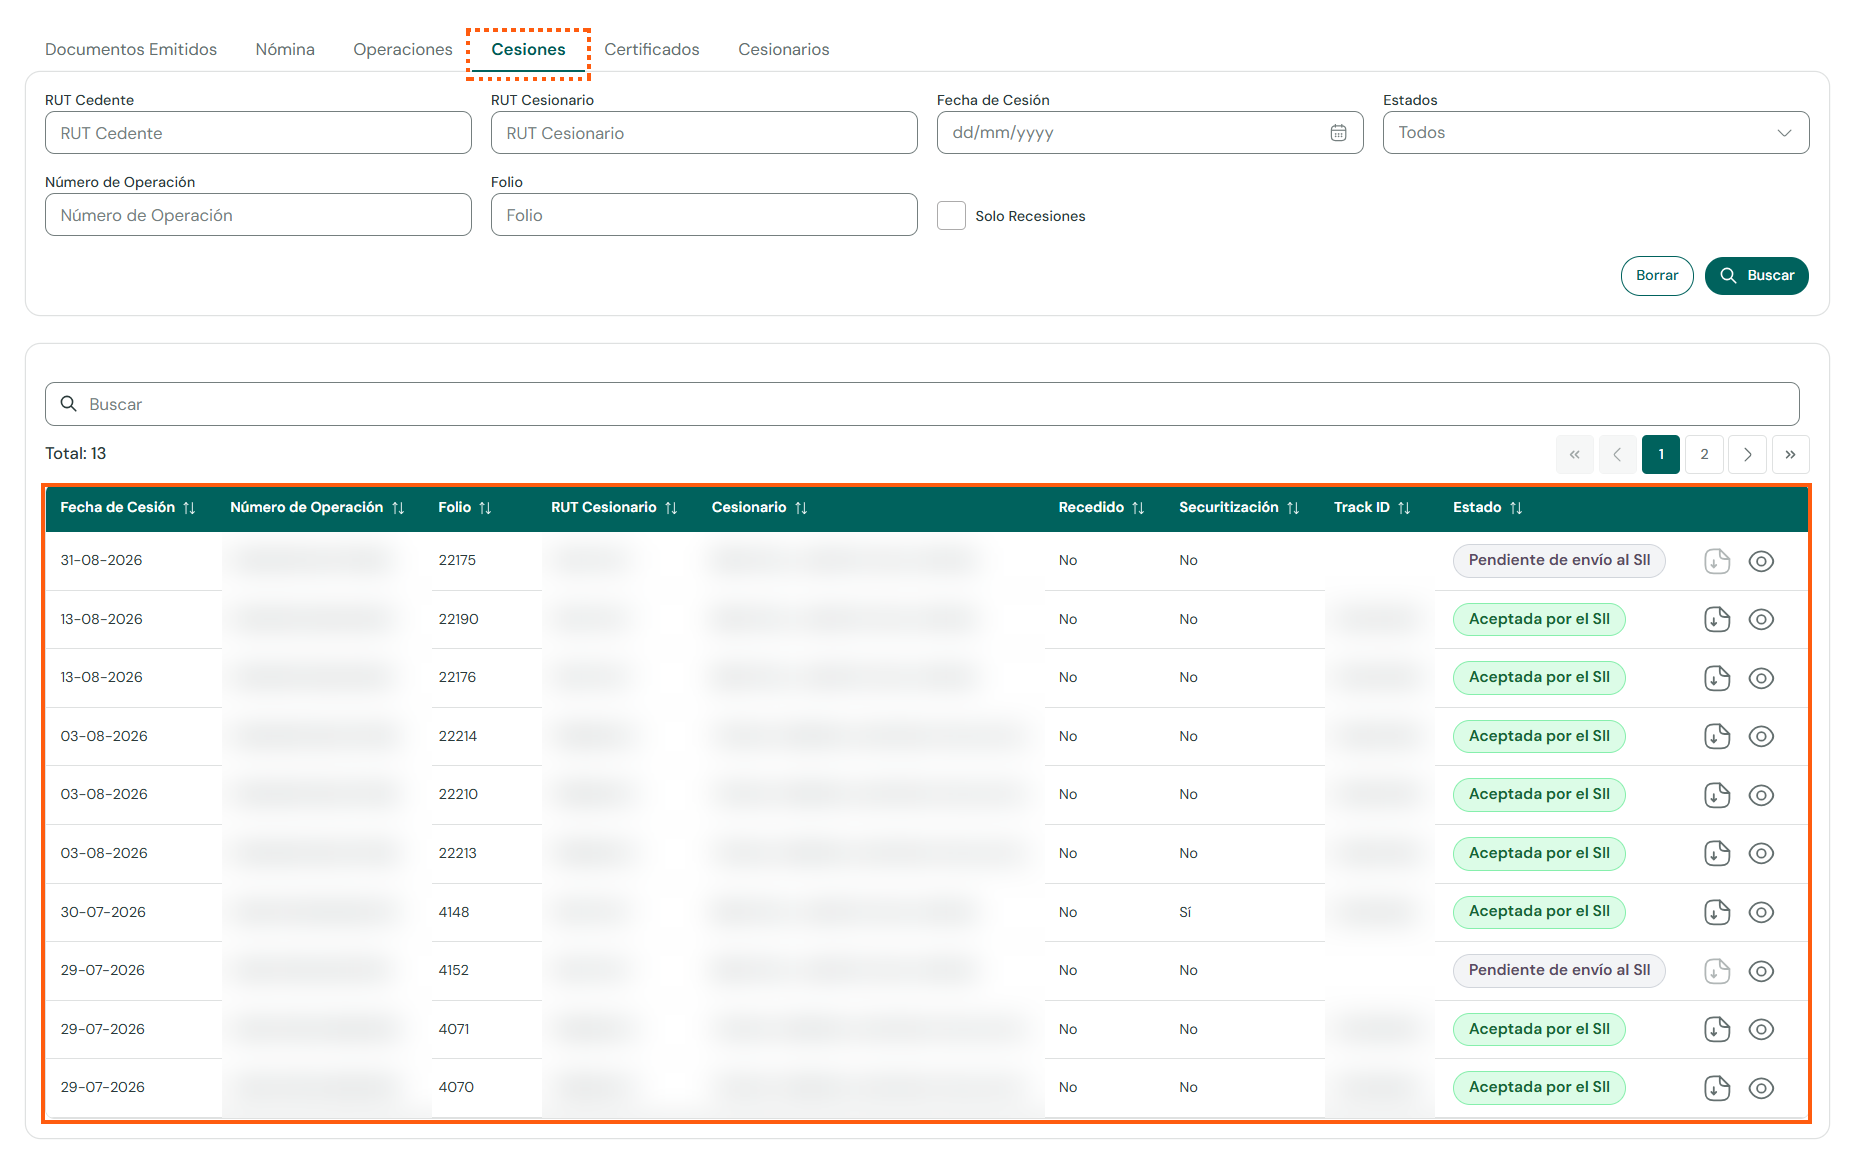The image size is (1857, 1160).
Task: Open calendar icon in Fecha de Cesión
Action: pos(1338,133)
